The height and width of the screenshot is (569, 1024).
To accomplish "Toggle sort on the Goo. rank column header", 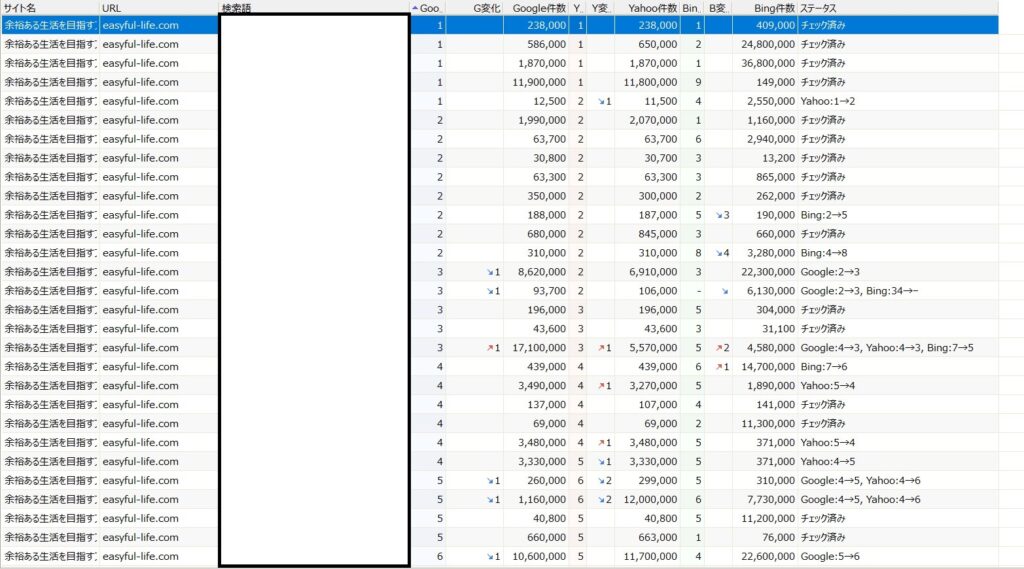I will [428, 8].
